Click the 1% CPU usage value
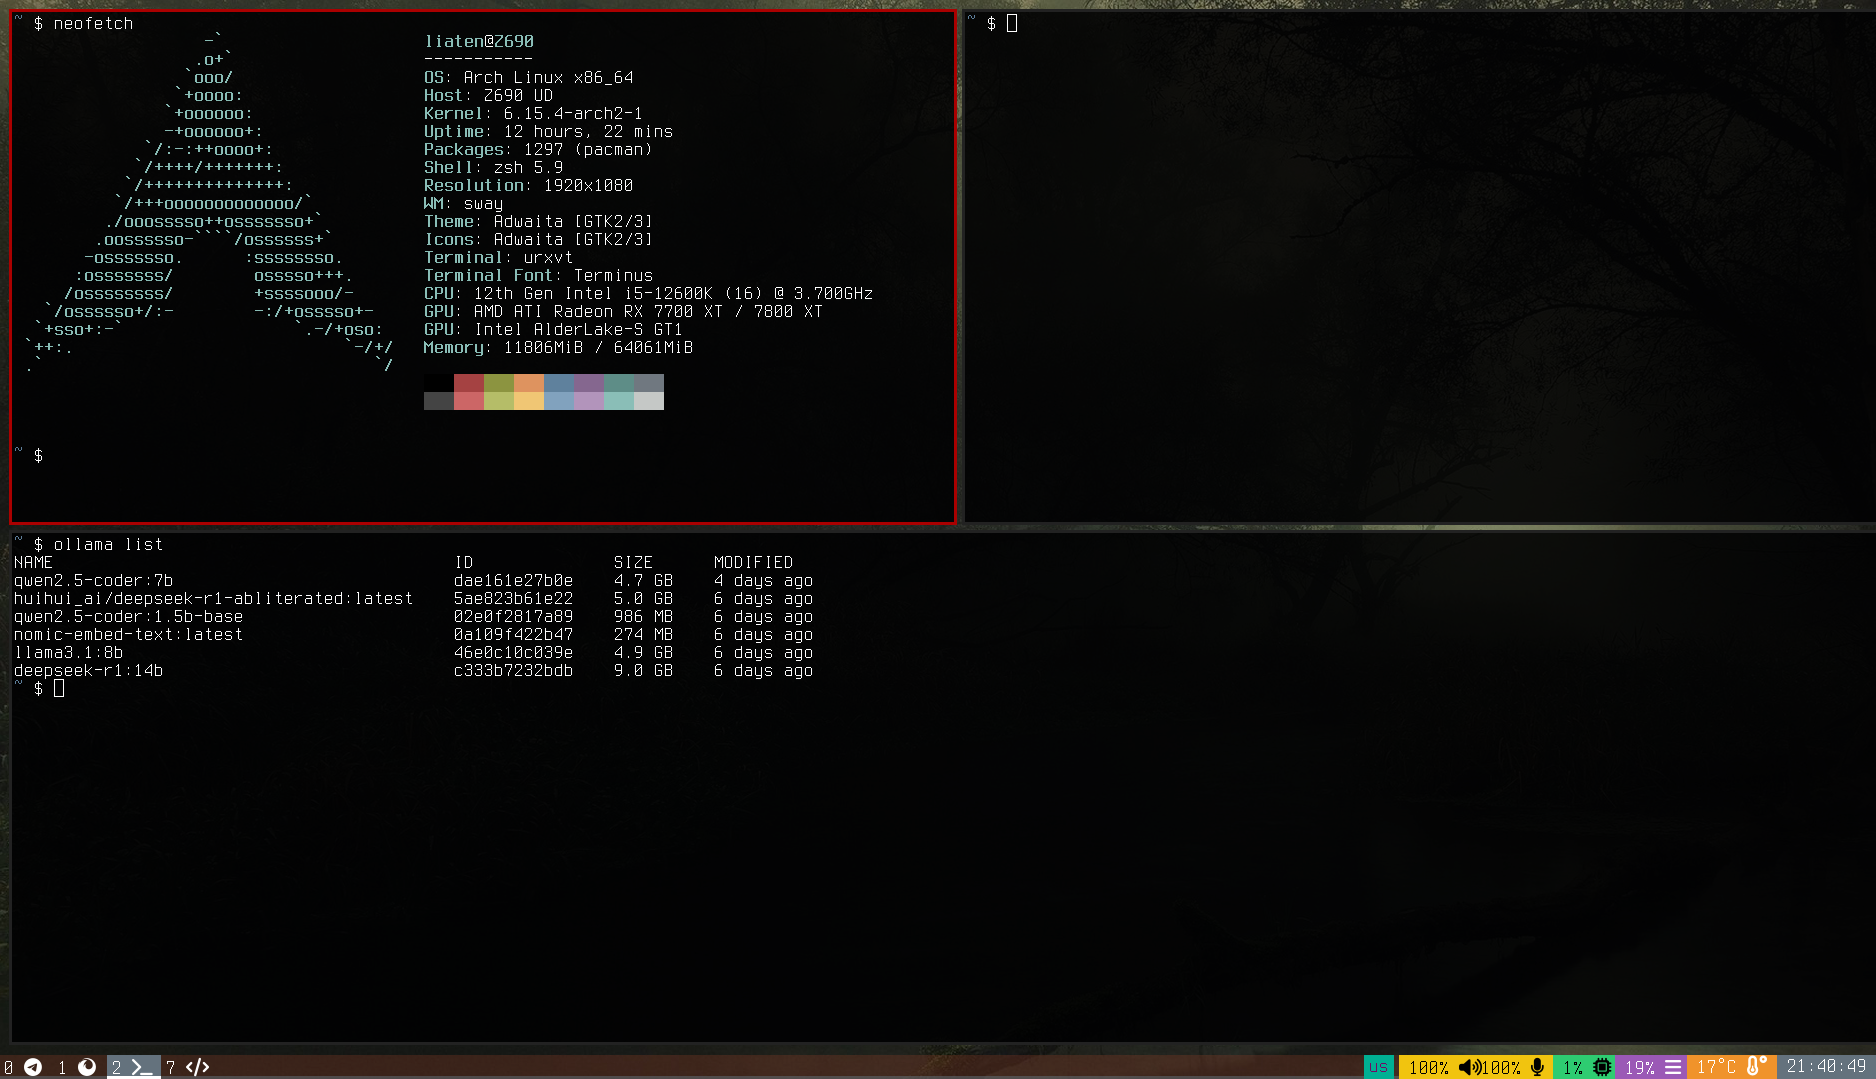 [1573, 1067]
